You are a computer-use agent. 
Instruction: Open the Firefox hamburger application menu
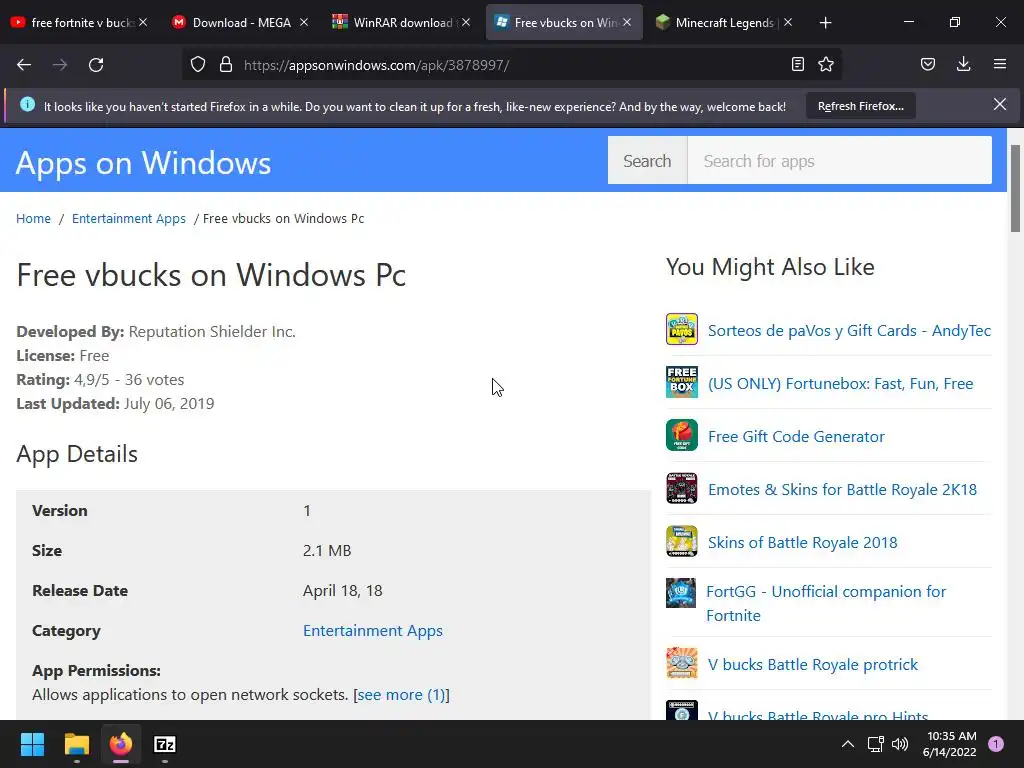pos(1000,64)
